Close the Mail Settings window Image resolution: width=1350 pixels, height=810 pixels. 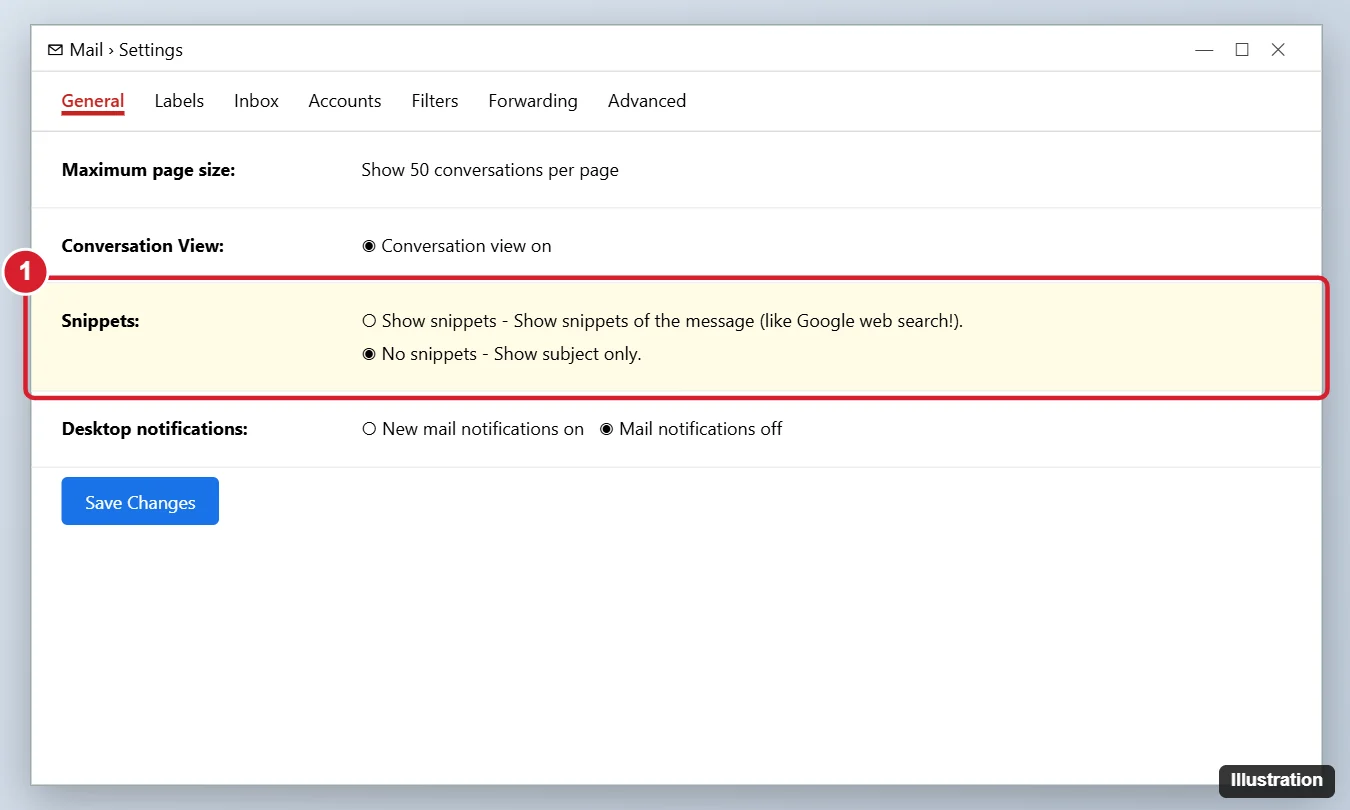tap(1278, 50)
